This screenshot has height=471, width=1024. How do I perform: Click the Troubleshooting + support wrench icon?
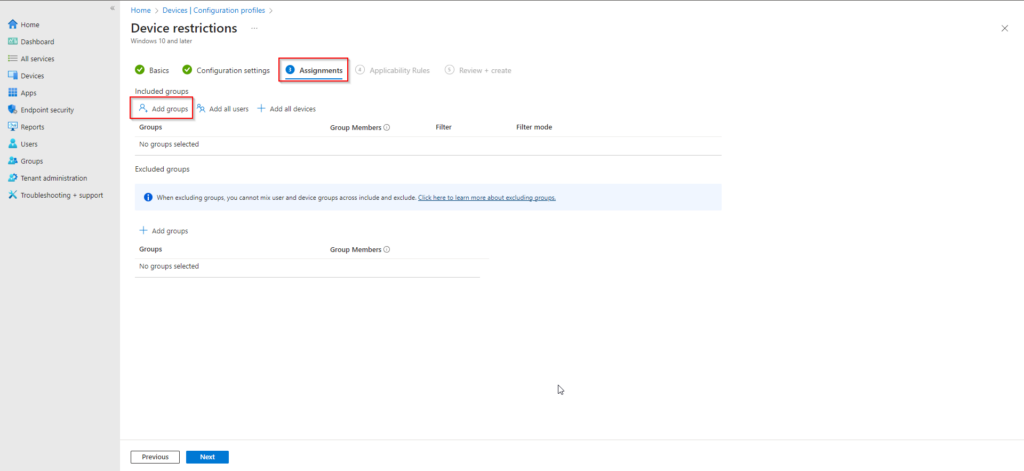coord(12,195)
